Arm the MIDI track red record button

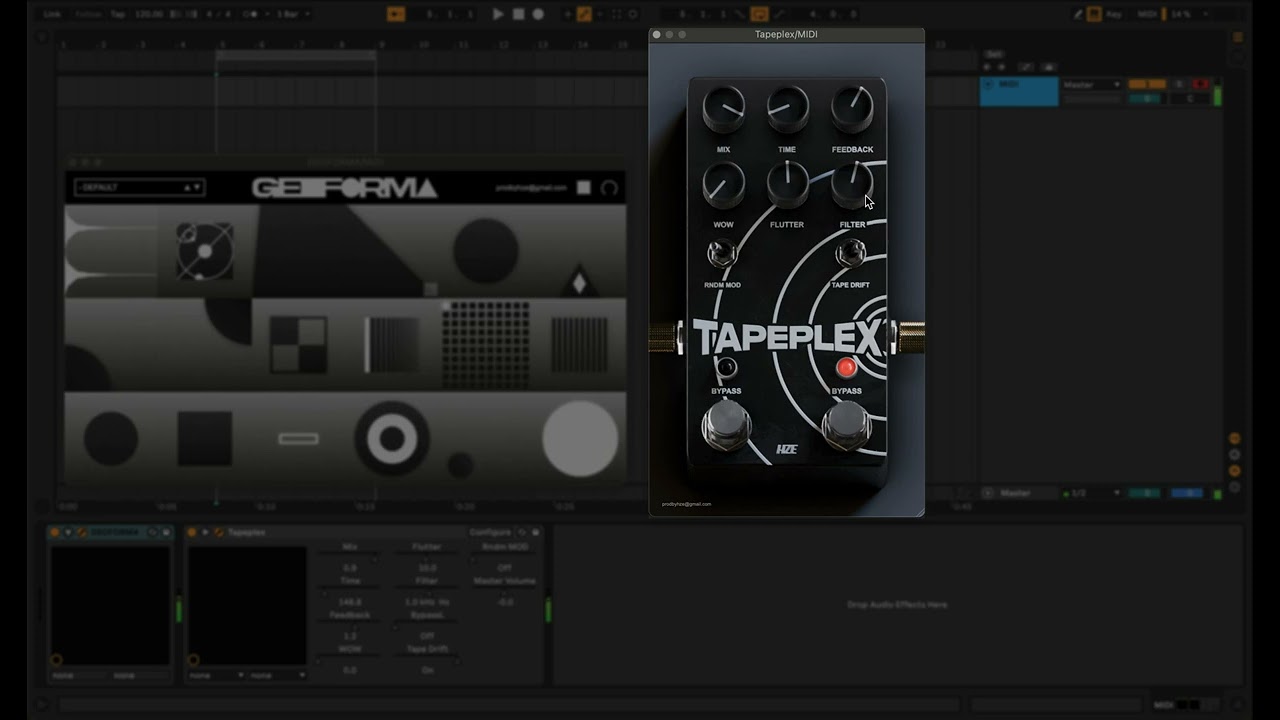click(x=1201, y=85)
